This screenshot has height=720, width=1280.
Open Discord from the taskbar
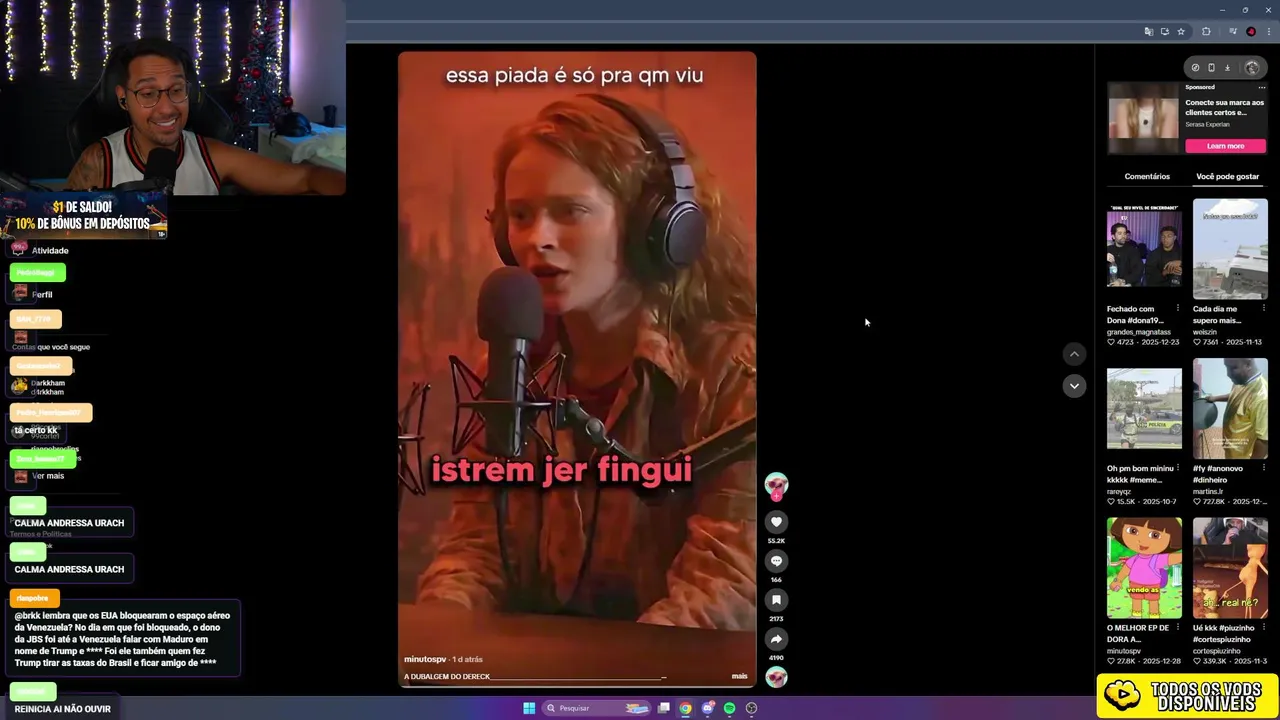(707, 708)
